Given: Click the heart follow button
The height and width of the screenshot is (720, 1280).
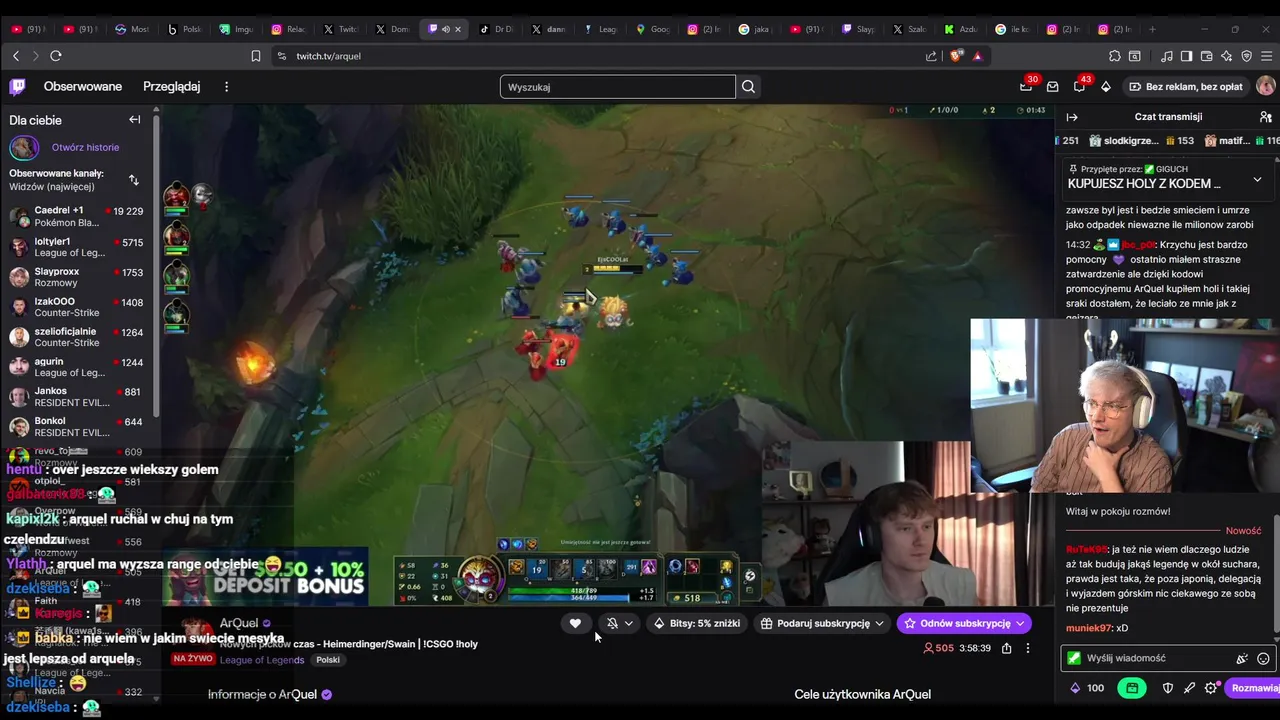Looking at the screenshot, I should click(575, 623).
